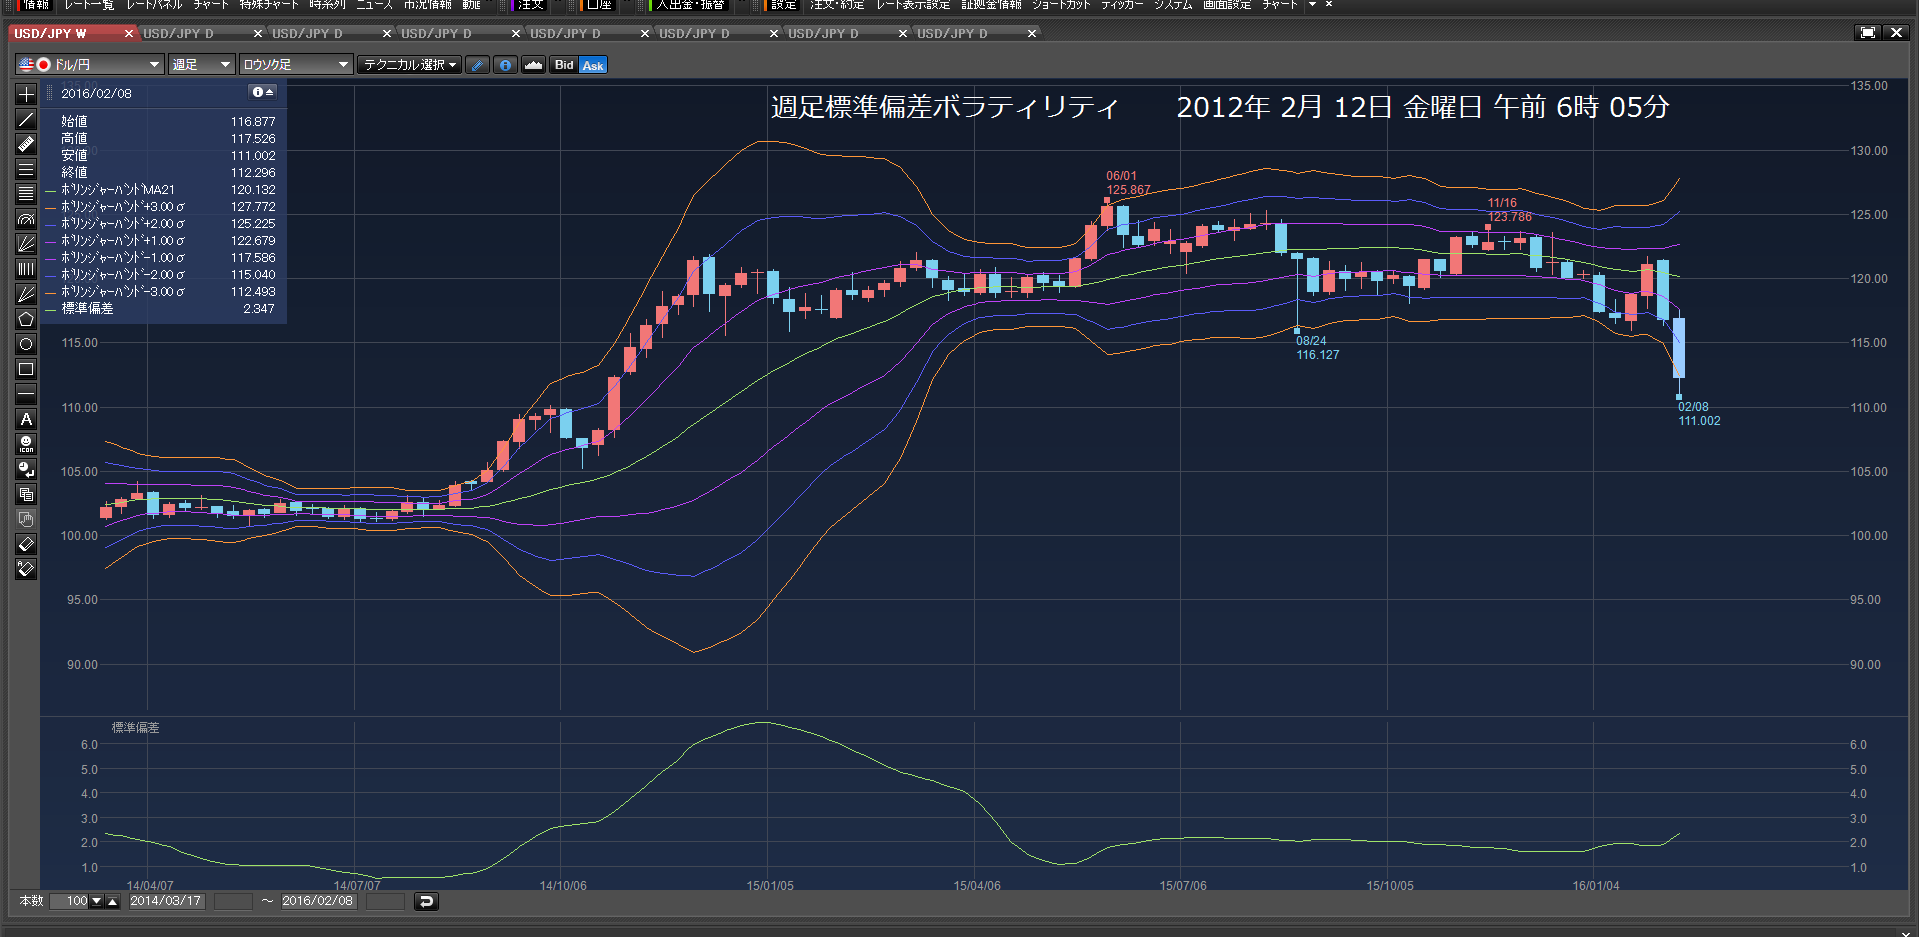
Task: Select the horizontal line tool
Action: pyautogui.click(x=26, y=394)
